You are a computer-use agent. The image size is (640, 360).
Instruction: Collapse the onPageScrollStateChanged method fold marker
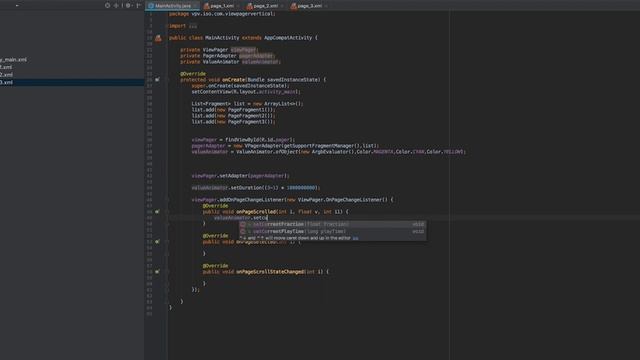pyautogui.click(x=167, y=272)
